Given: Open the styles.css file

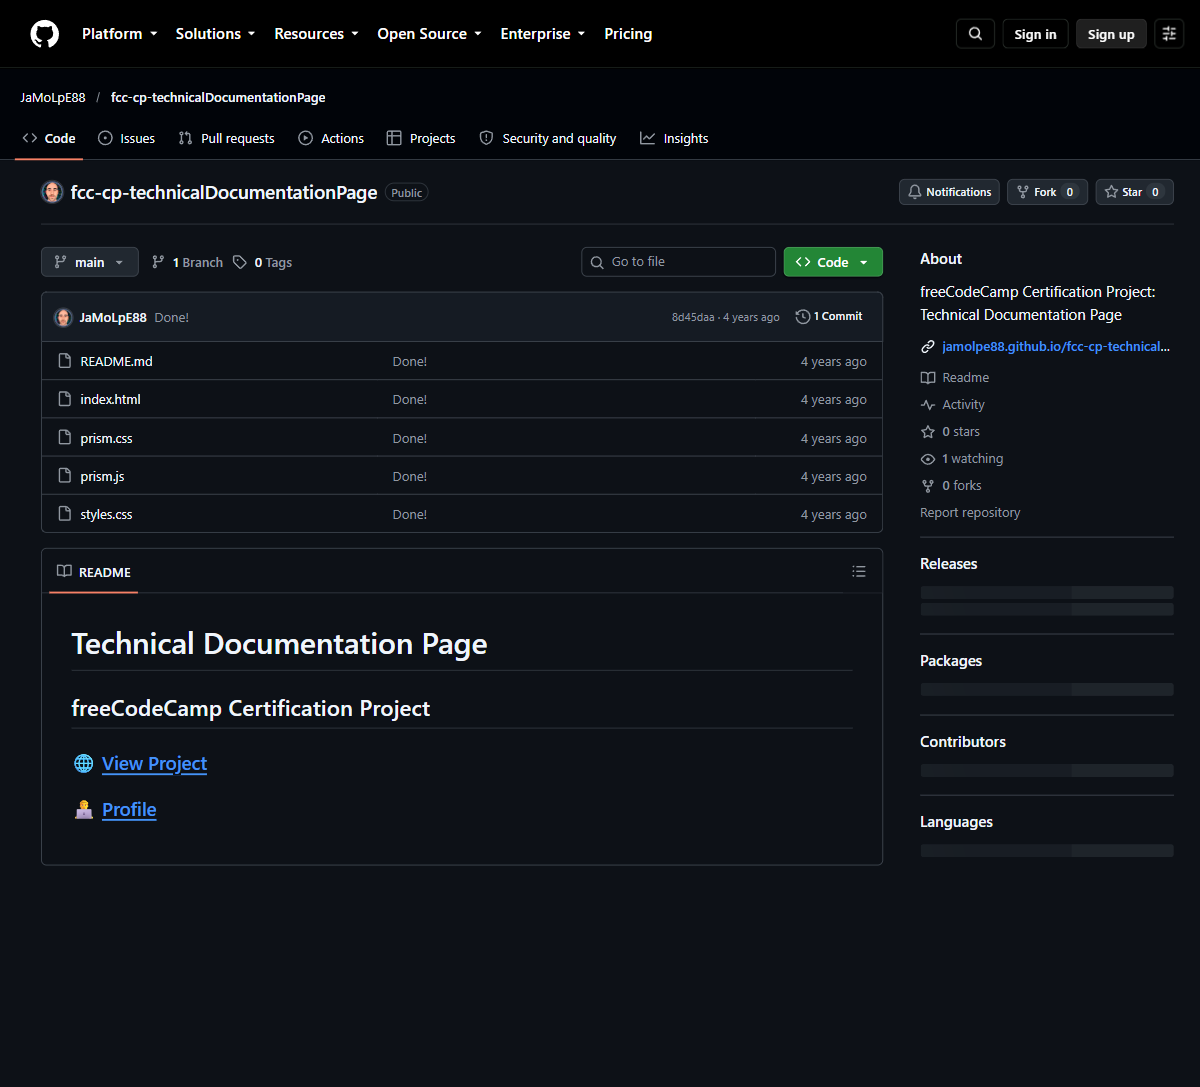Looking at the screenshot, I should [x=107, y=514].
